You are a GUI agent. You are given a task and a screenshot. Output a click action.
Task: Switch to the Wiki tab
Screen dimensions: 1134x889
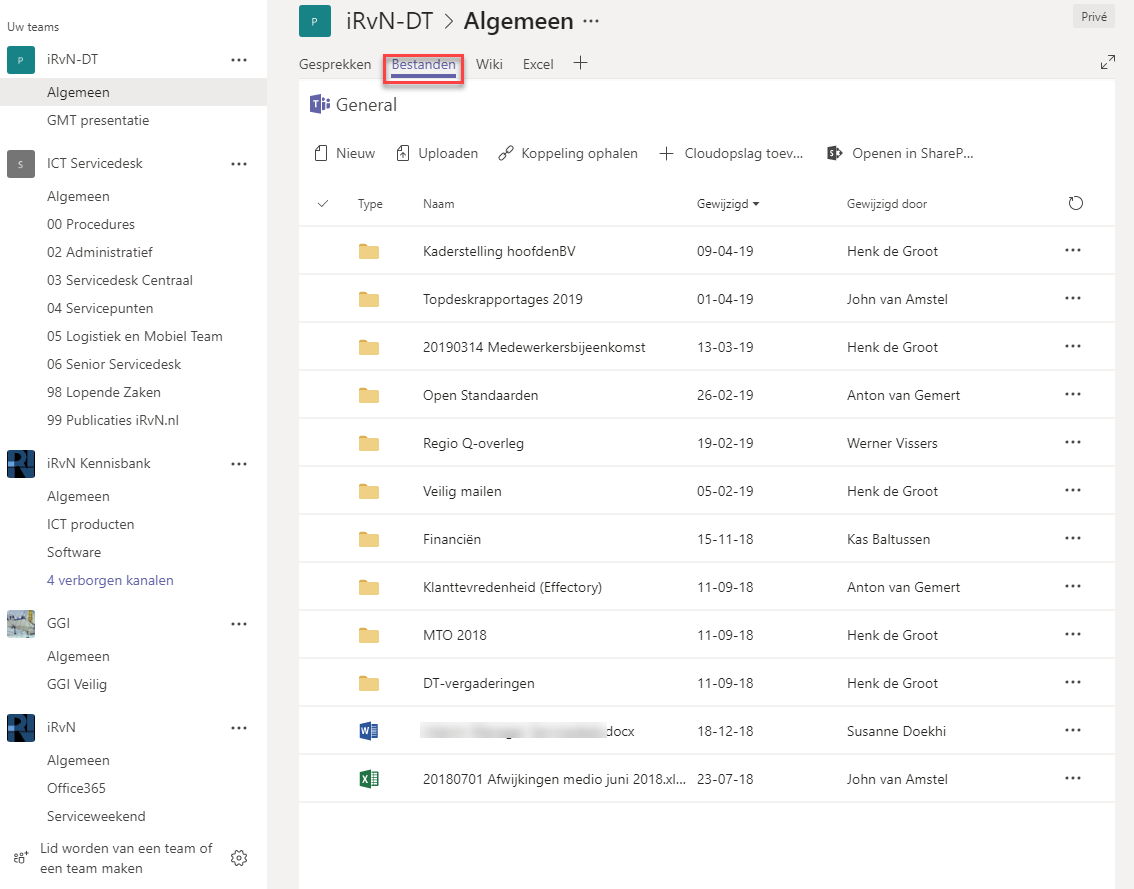[489, 64]
